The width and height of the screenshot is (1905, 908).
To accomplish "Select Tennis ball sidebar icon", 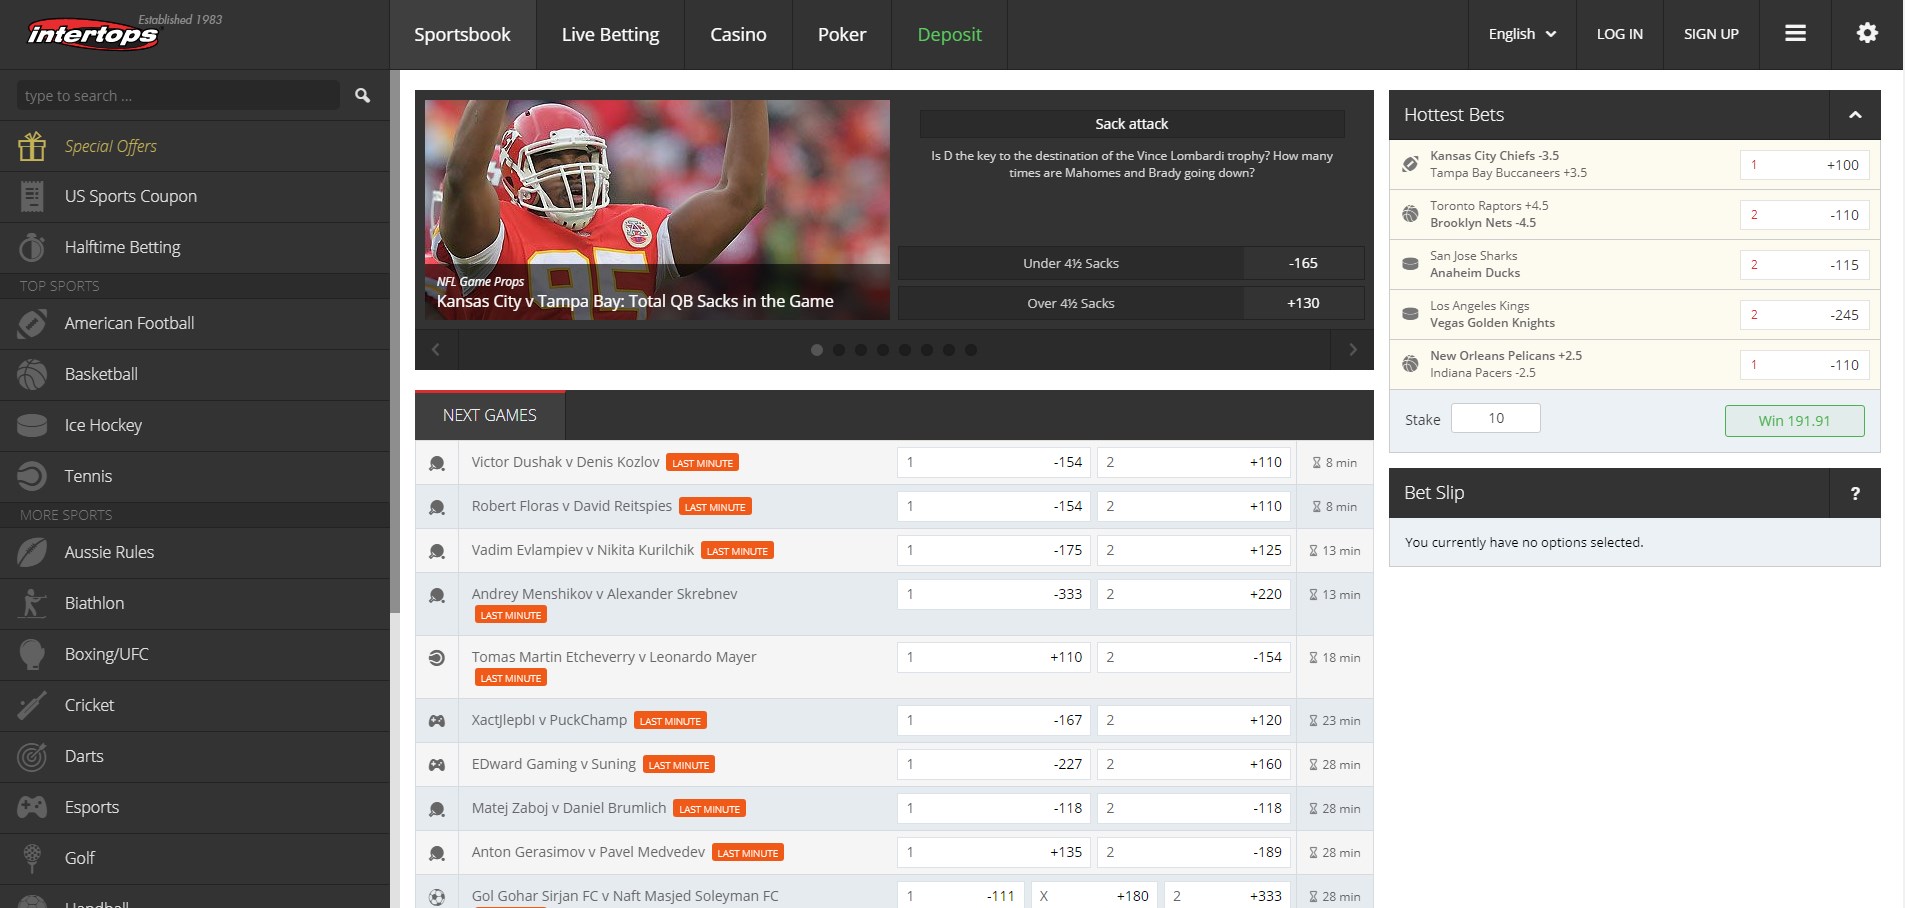I will [32, 476].
